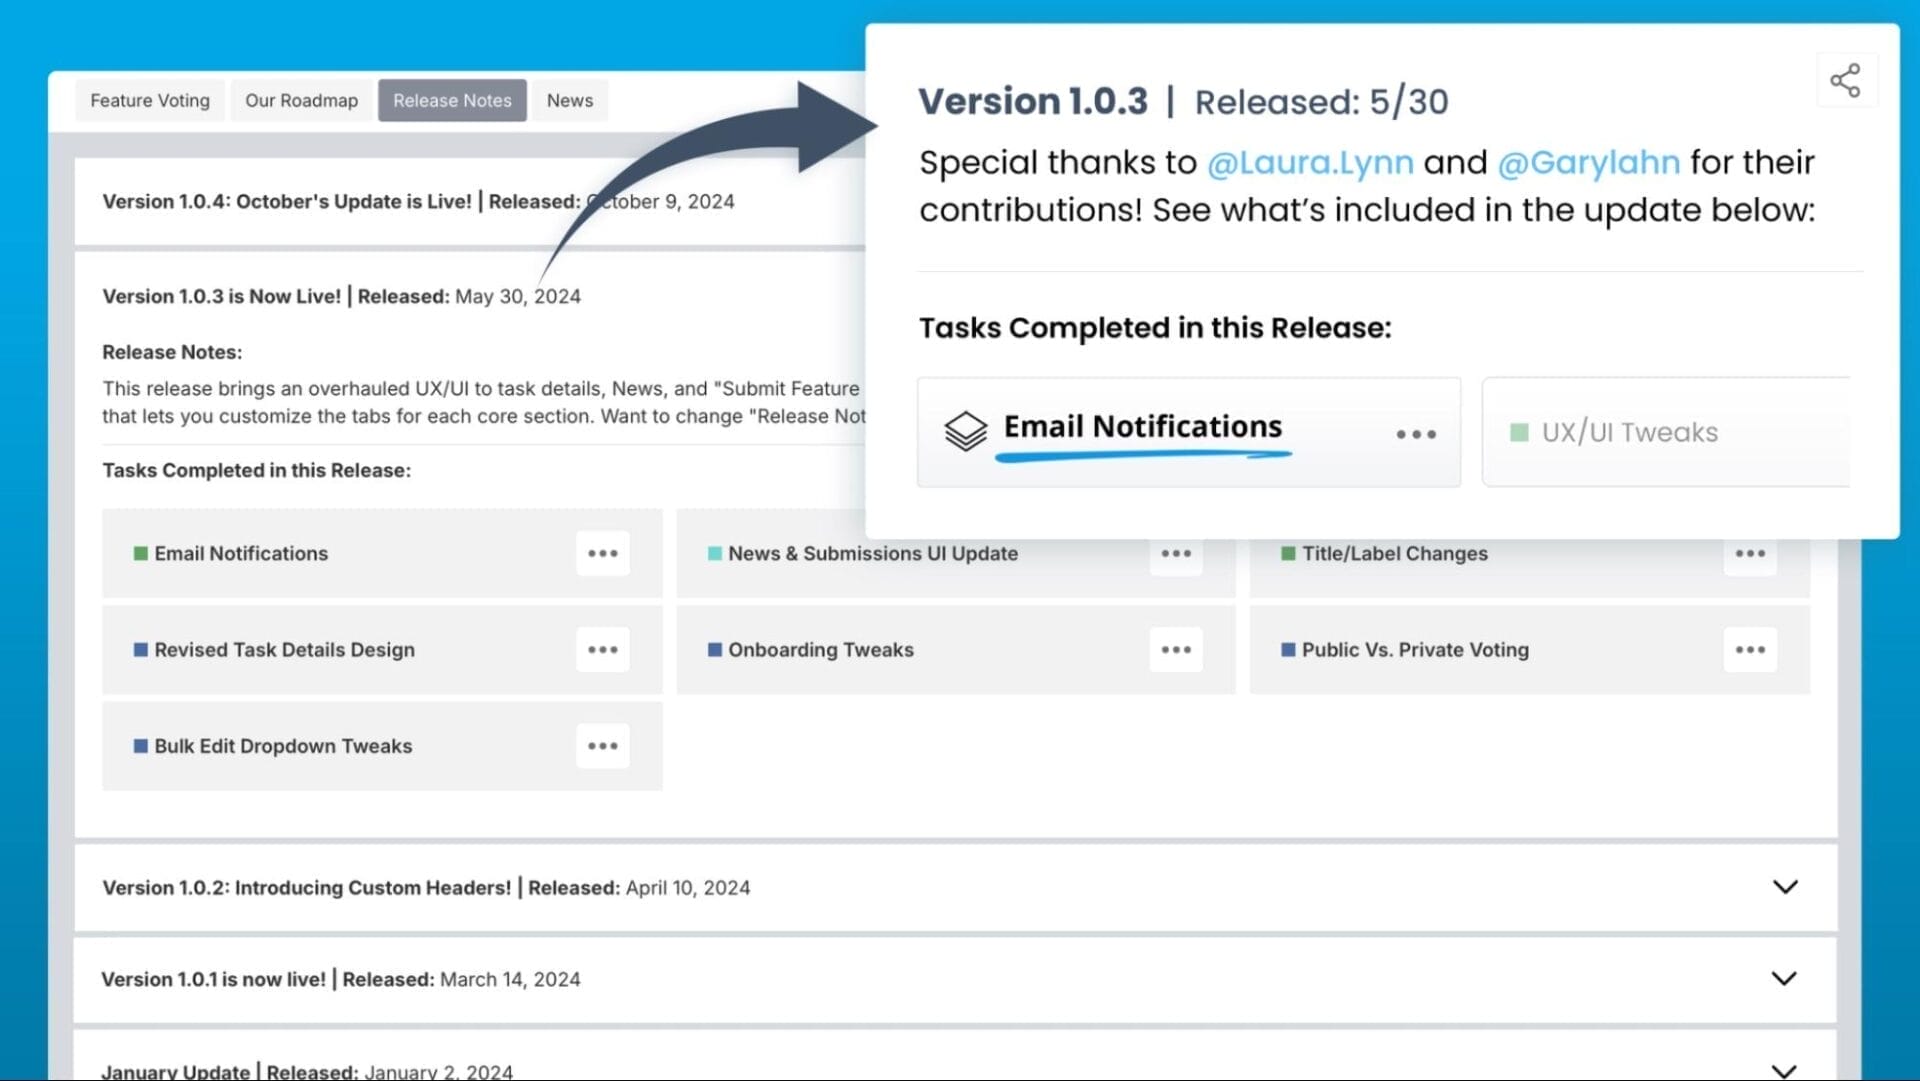
Task: Expand Version 1.0.2 release chevron
Action: pyautogui.click(x=1785, y=887)
